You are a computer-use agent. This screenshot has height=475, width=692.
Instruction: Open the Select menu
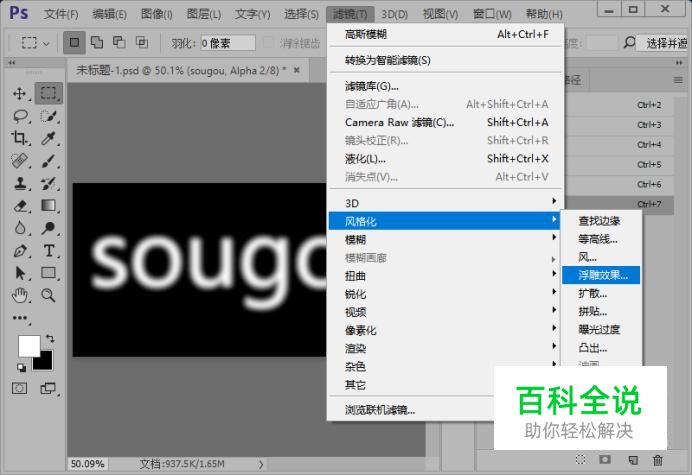point(301,14)
